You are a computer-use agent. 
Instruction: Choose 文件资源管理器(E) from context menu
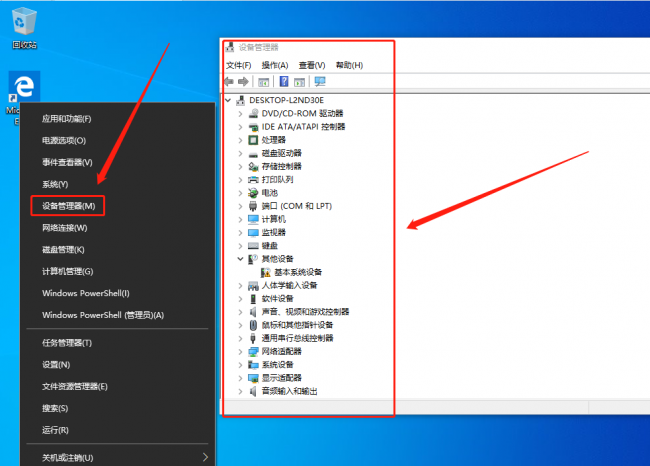75,386
